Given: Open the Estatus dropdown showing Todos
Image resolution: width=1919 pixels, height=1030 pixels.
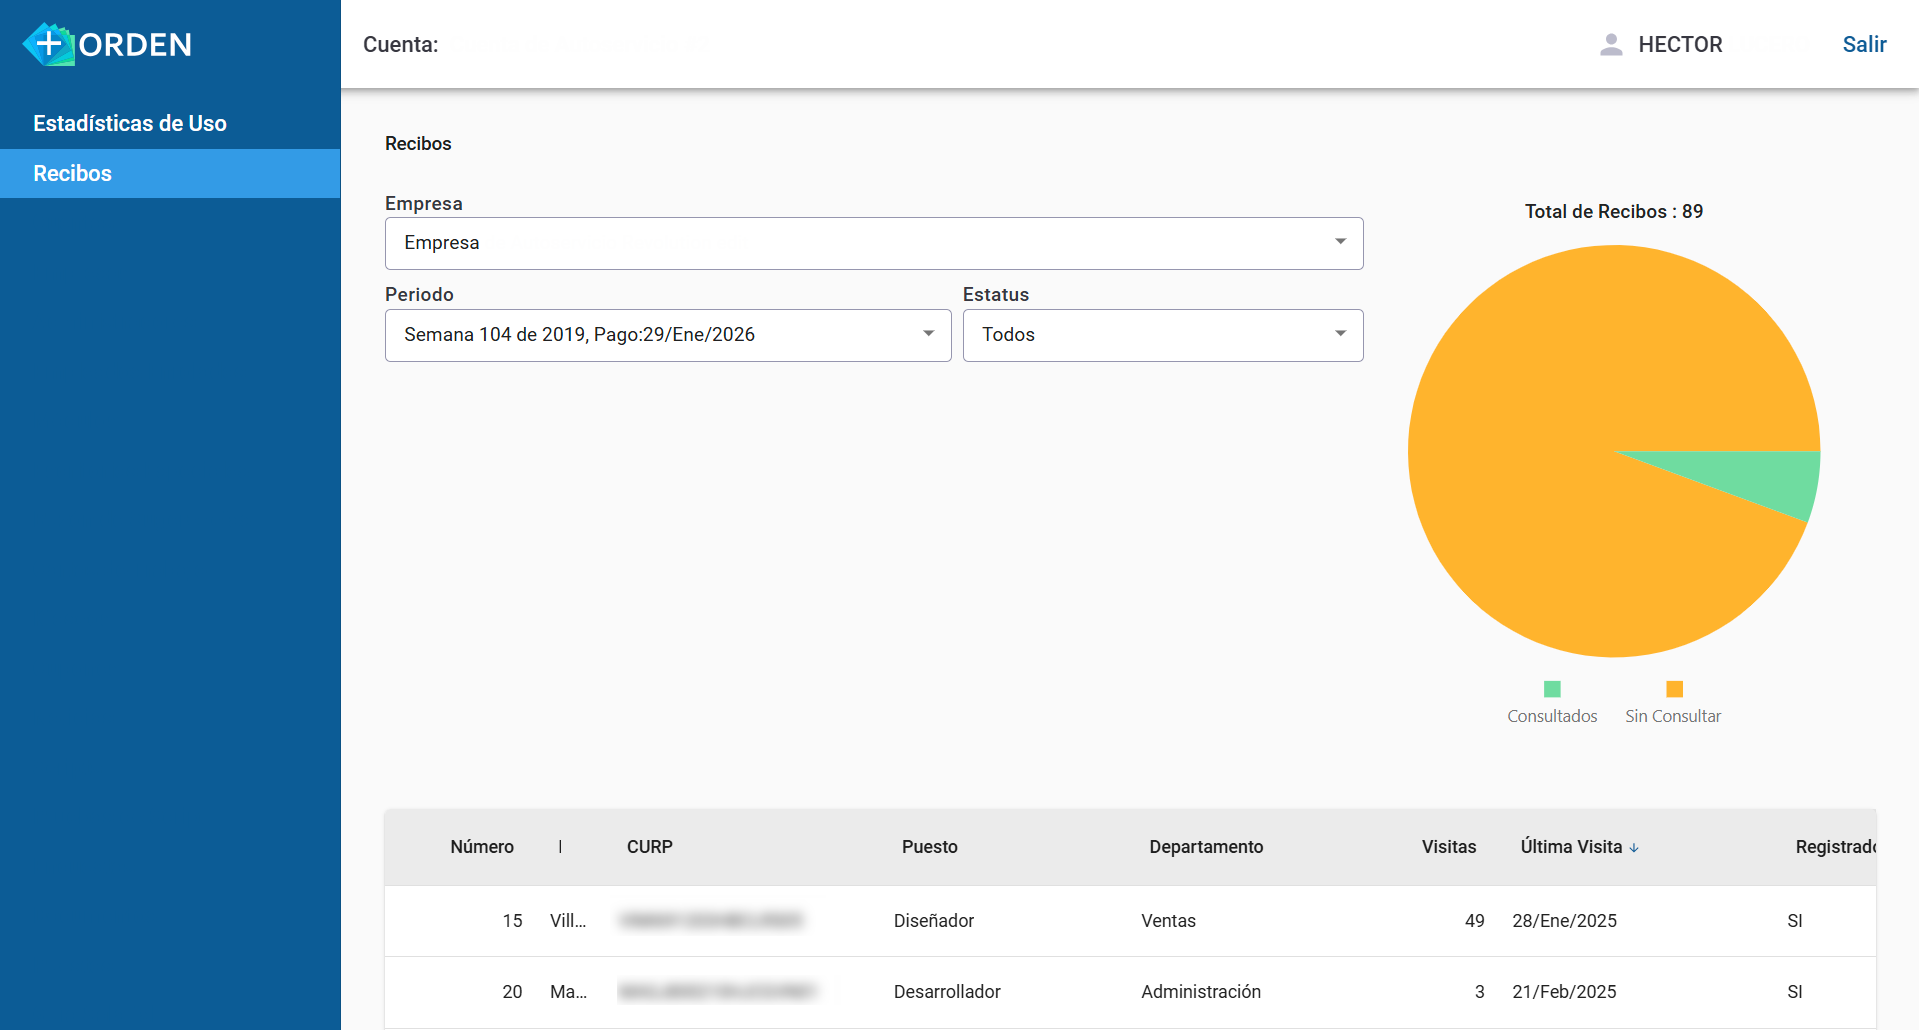Looking at the screenshot, I should 1162,335.
